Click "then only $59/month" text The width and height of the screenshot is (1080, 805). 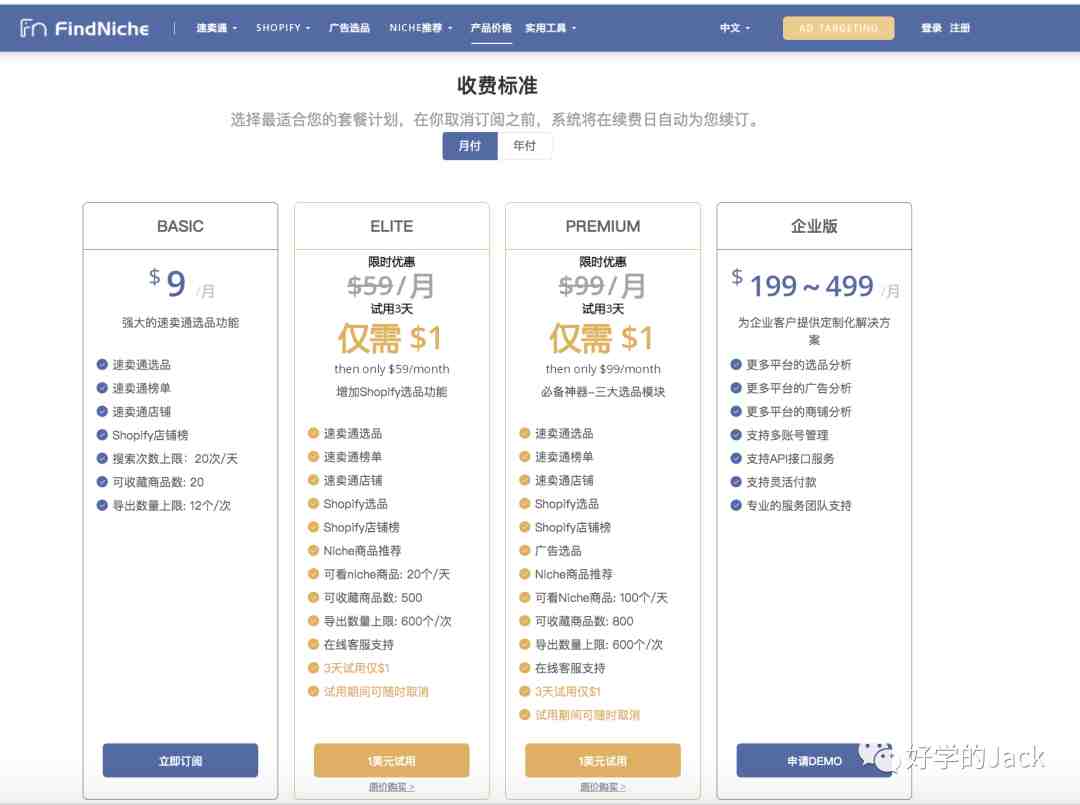click(391, 369)
